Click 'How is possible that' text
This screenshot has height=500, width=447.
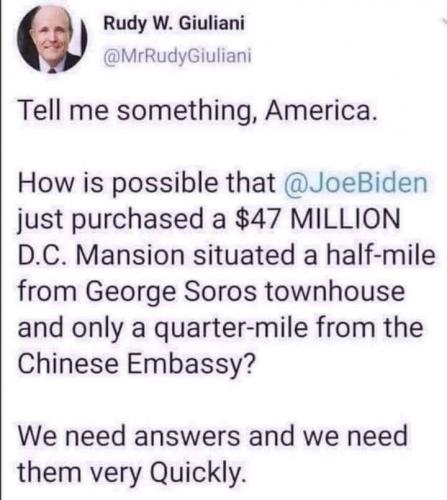(147, 184)
